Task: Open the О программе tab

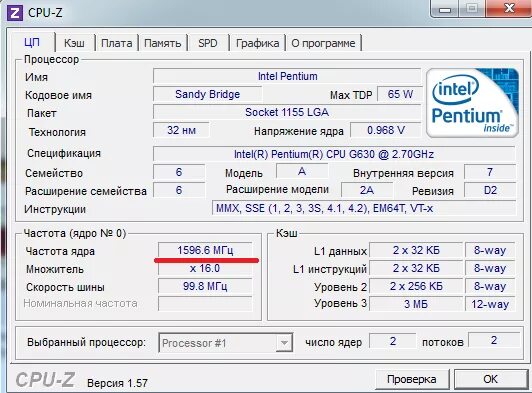Action: point(323,43)
